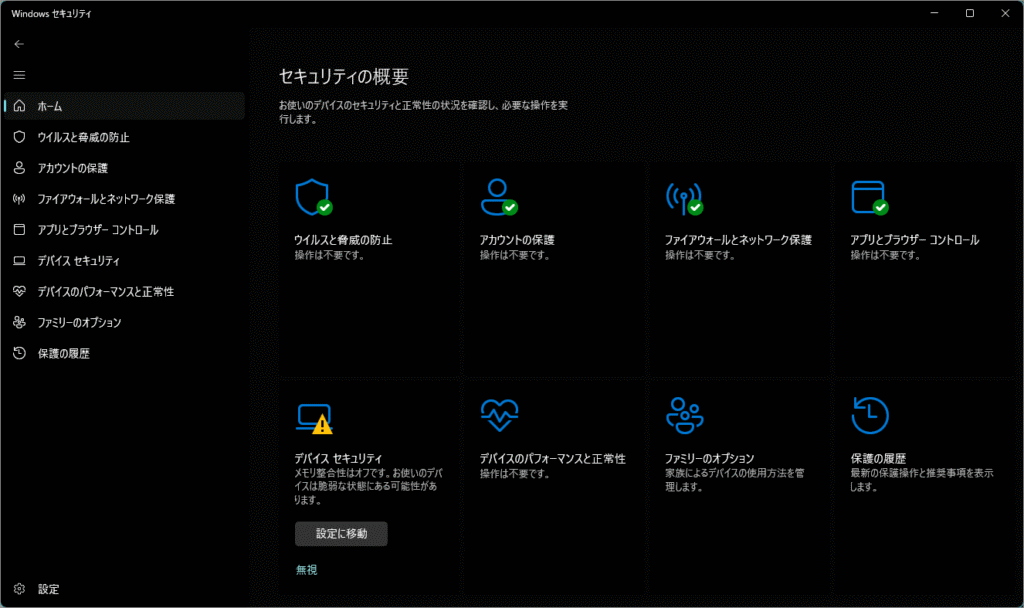Toggle the hamburger navigation menu
The height and width of the screenshot is (608, 1024).
19,75
